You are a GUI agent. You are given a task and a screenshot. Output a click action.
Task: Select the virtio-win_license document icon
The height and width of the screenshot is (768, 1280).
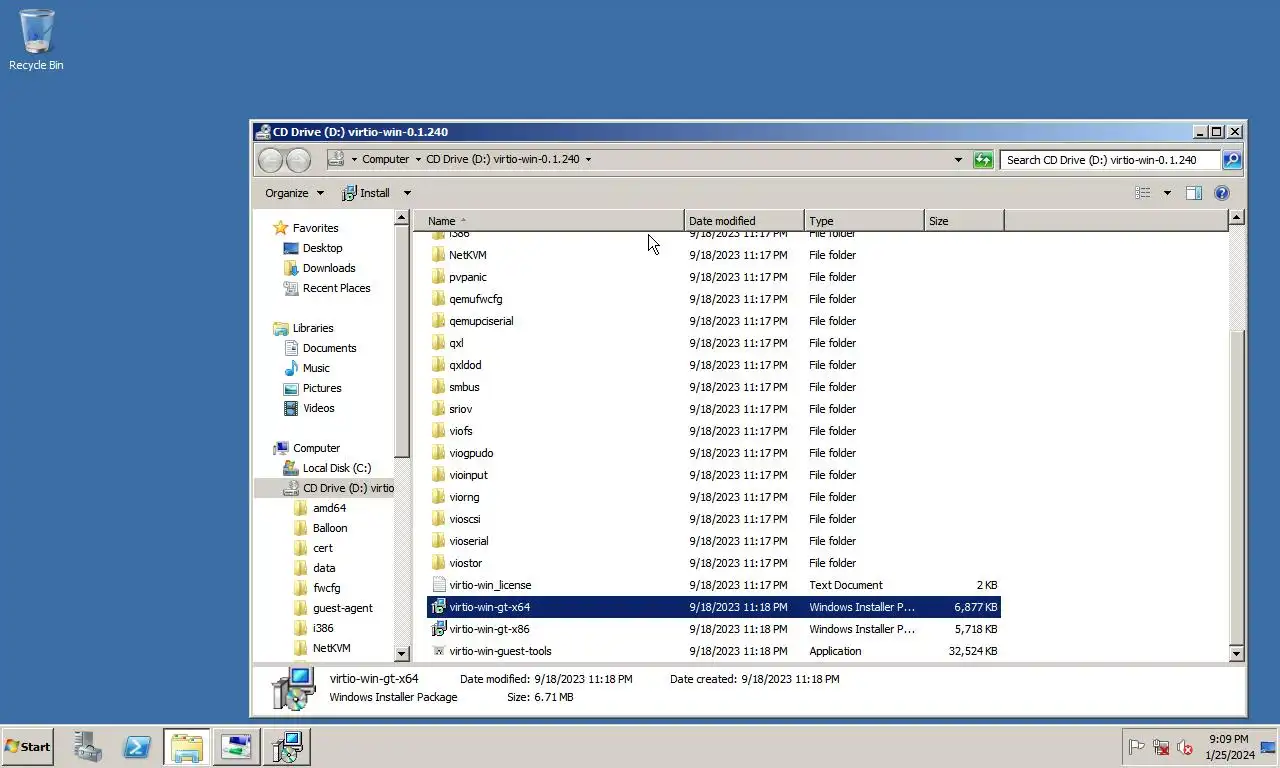438,585
